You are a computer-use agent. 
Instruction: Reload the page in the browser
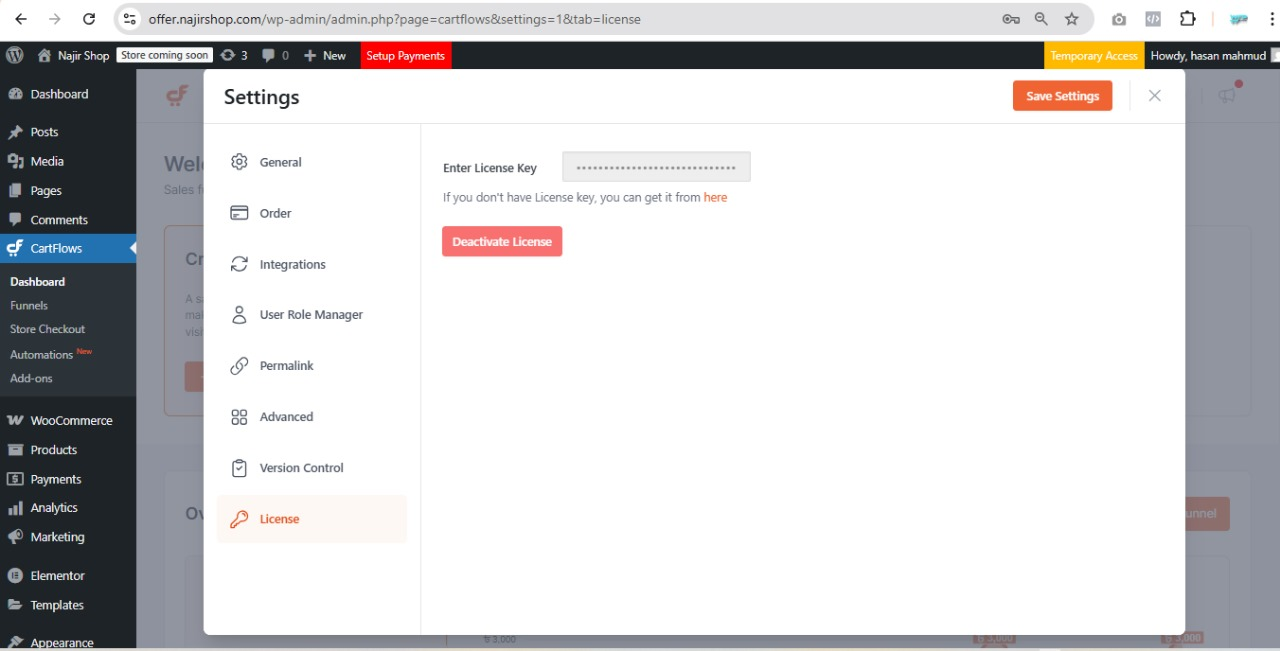[x=89, y=19]
